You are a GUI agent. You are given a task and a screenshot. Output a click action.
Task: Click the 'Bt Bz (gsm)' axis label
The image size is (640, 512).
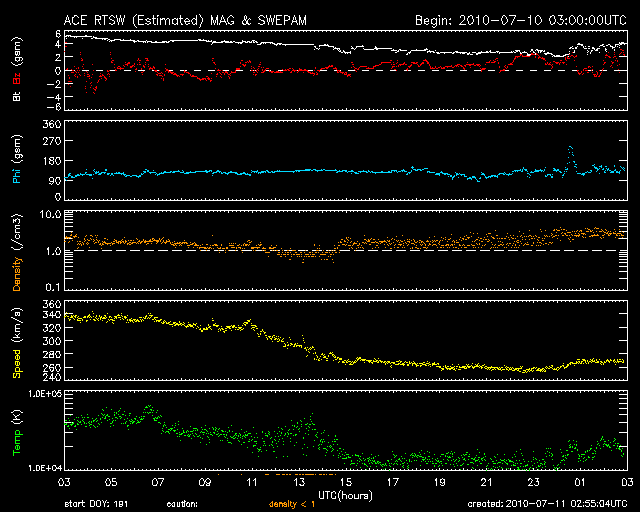tap(17, 69)
